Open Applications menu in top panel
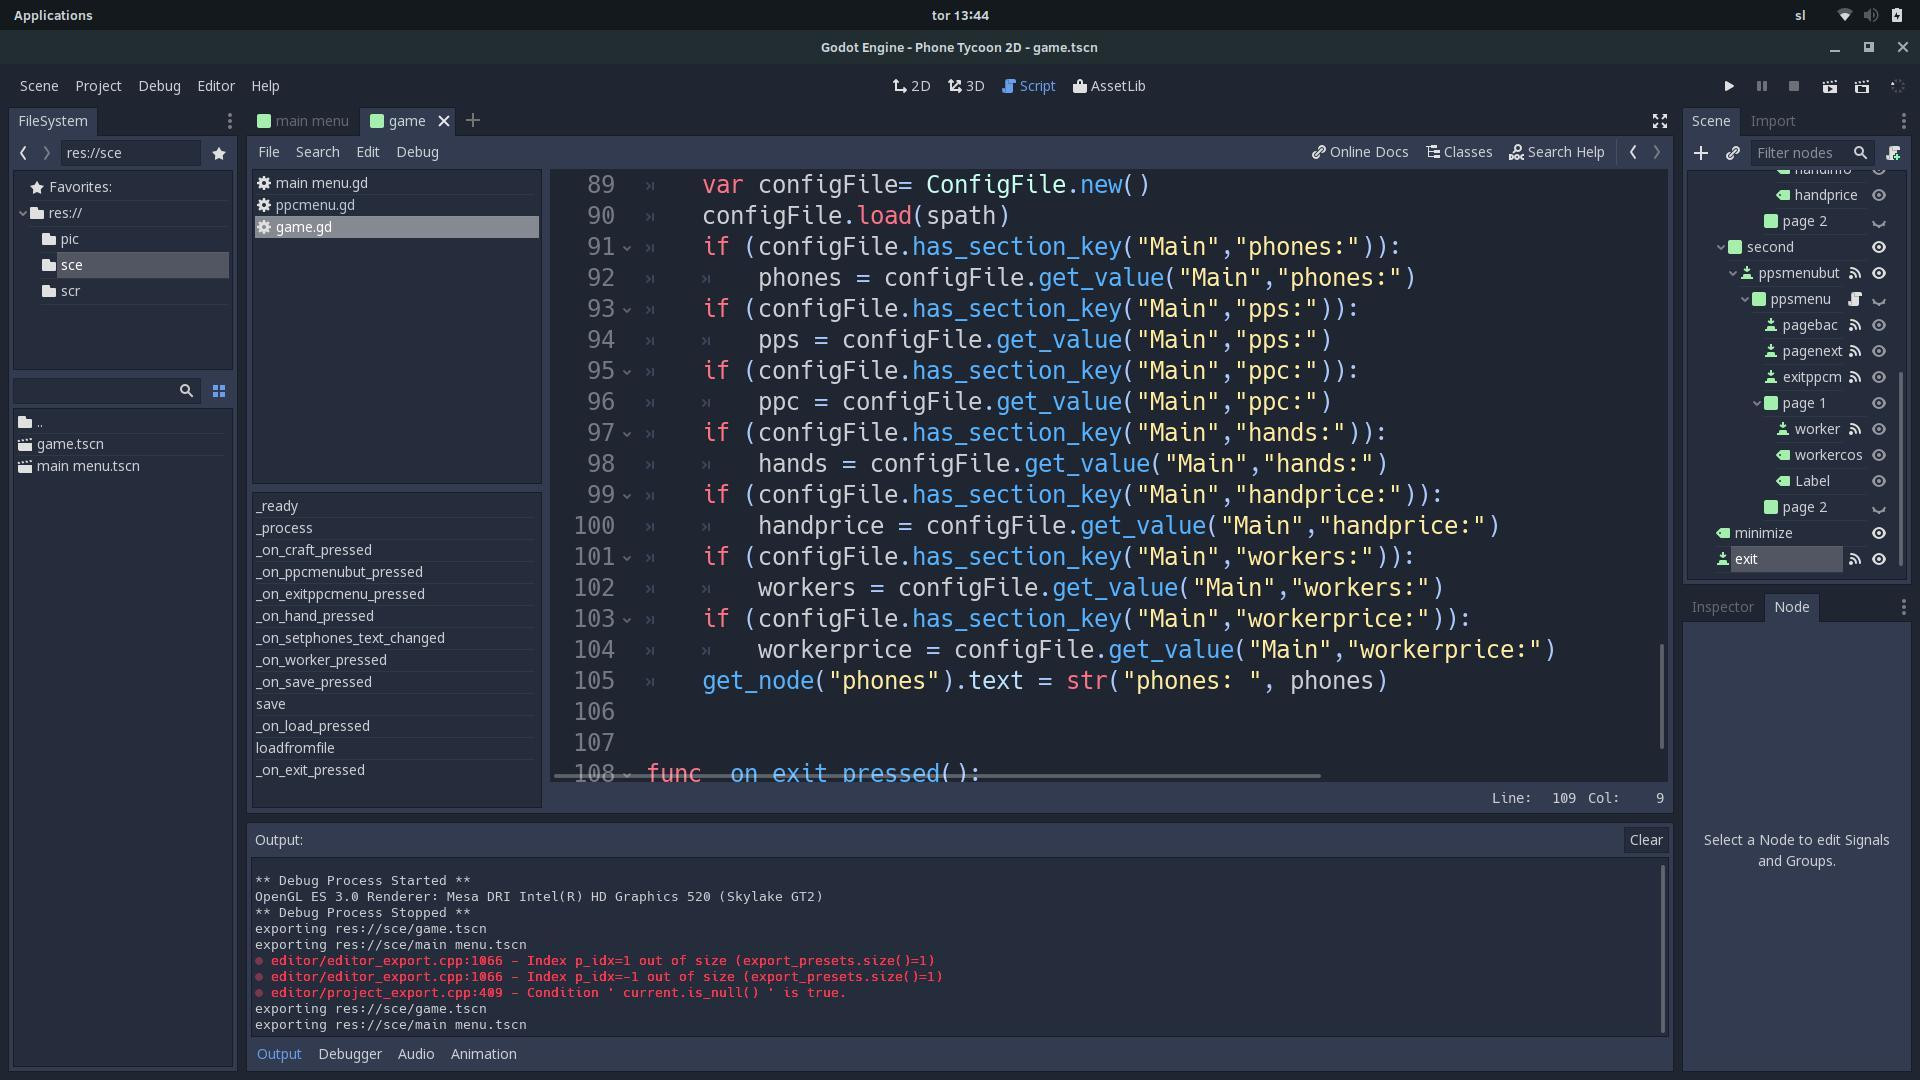The image size is (1920, 1080). (53, 15)
